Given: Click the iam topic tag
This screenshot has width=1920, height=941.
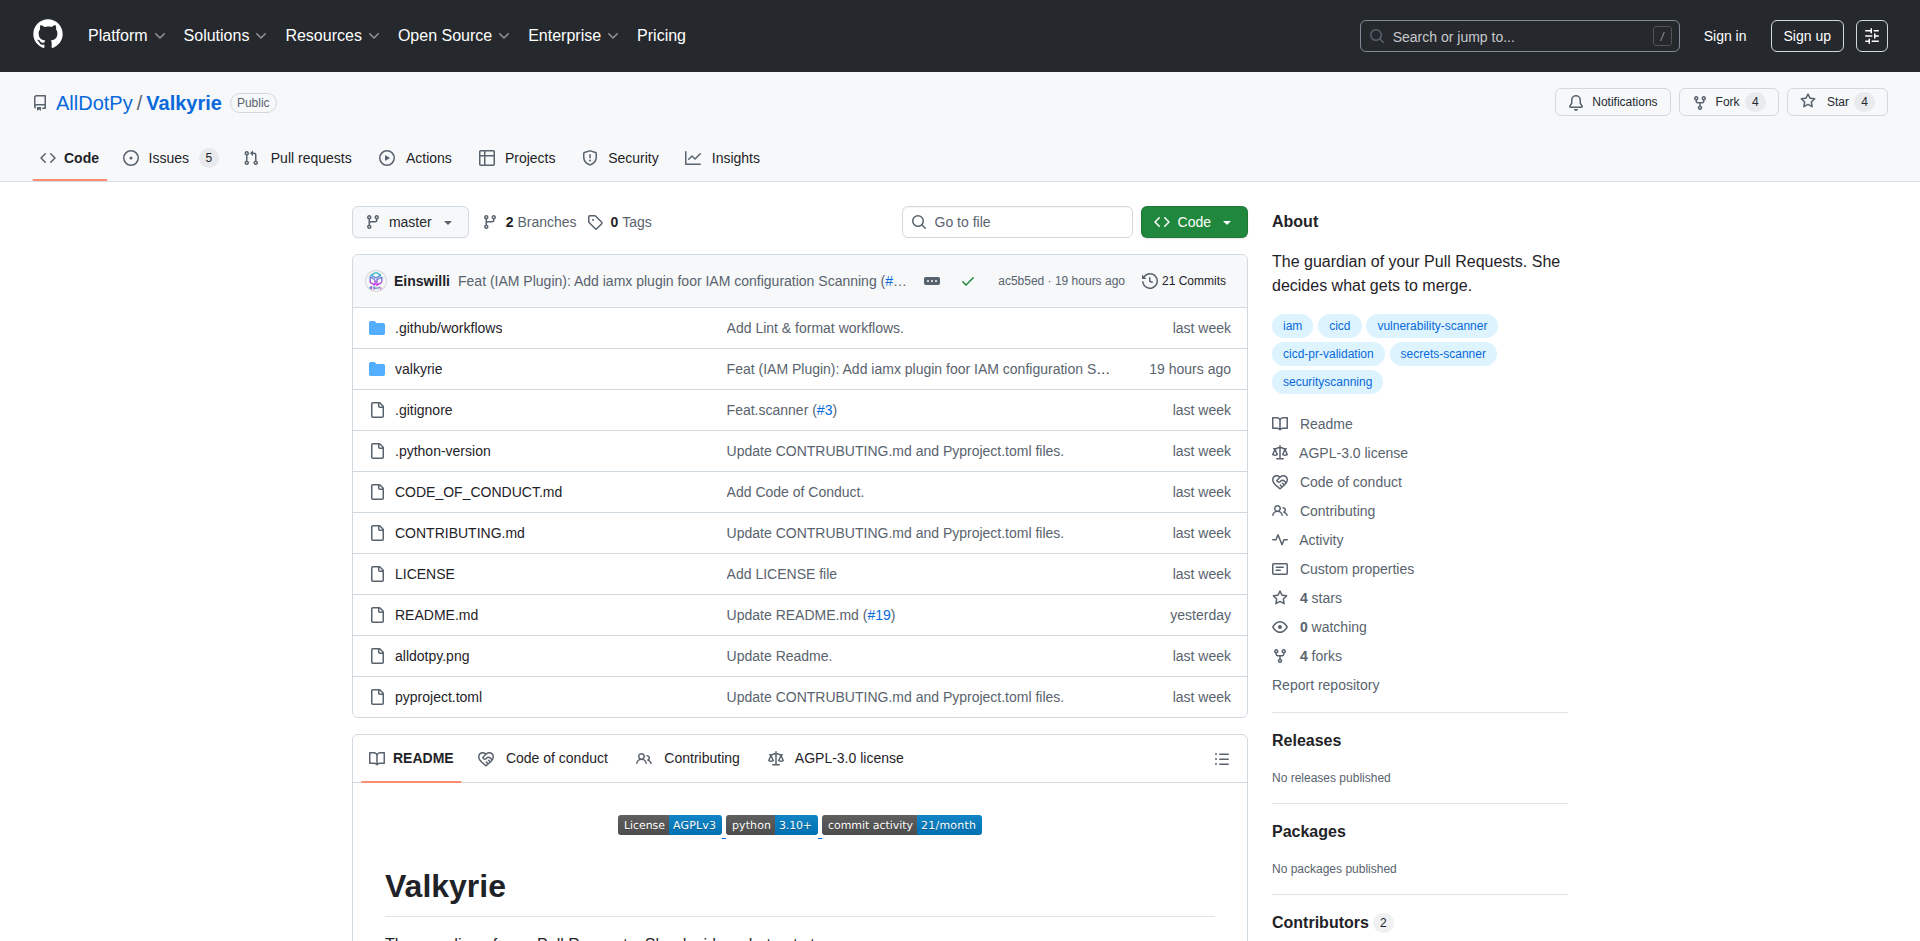Looking at the screenshot, I should (x=1292, y=326).
